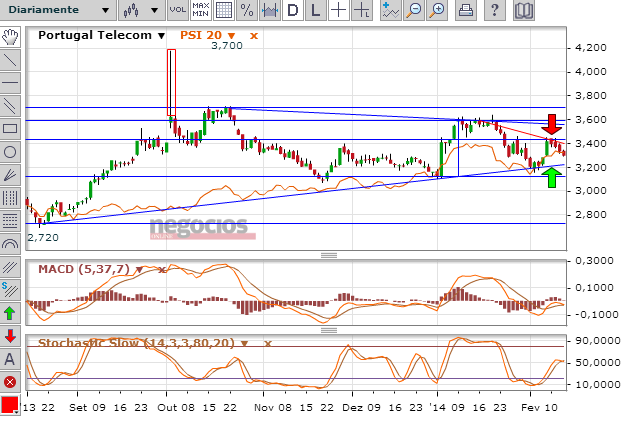
Task: Click the area comparison chart icon
Action: [x=270, y=10]
